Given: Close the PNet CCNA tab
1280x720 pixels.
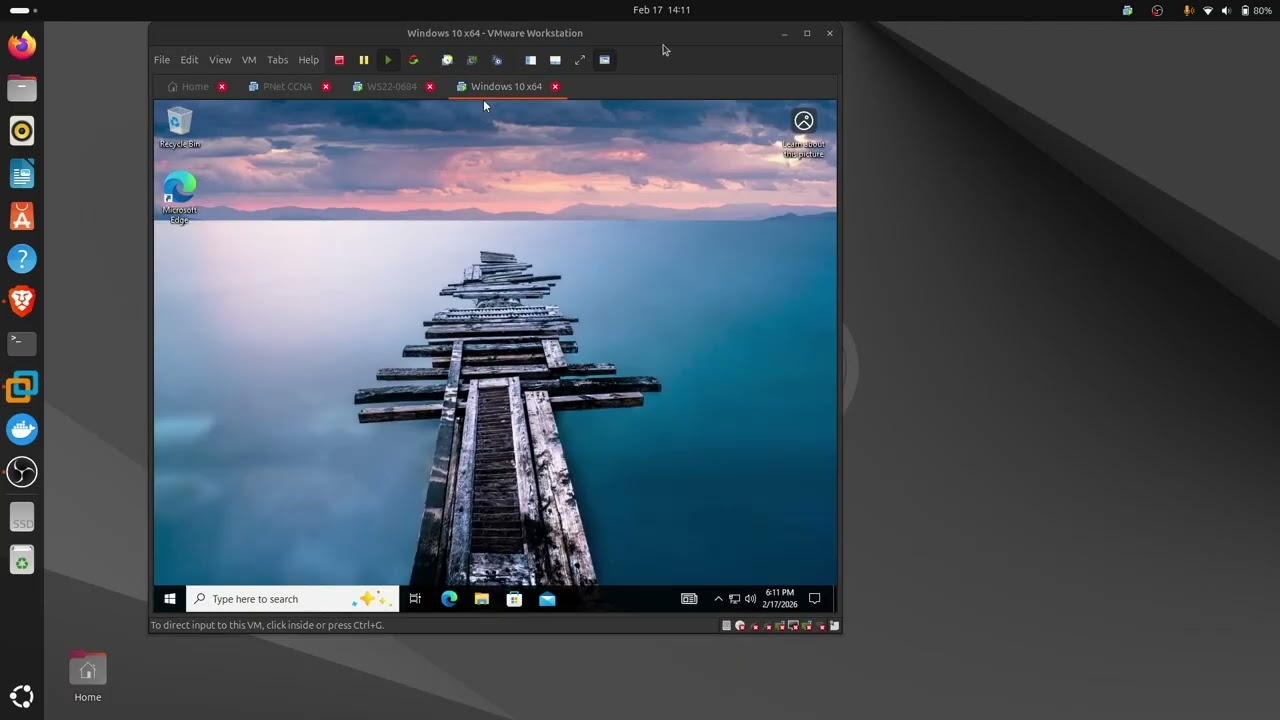Looking at the screenshot, I should coord(326,87).
